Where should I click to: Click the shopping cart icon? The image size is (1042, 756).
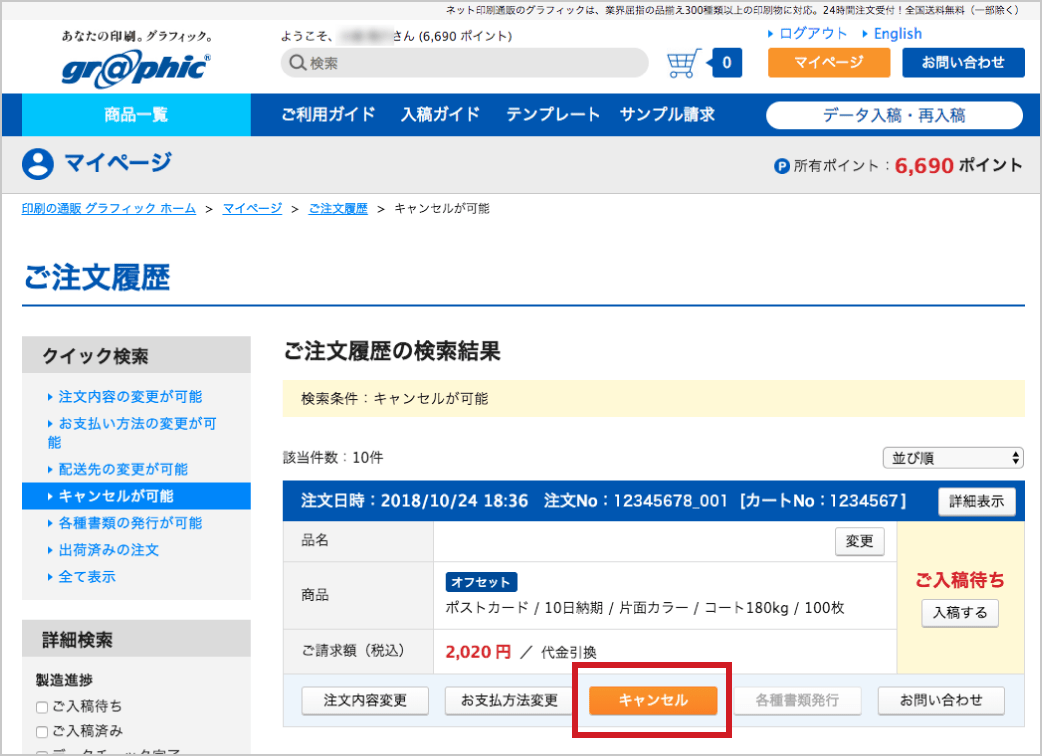click(683, 63)
